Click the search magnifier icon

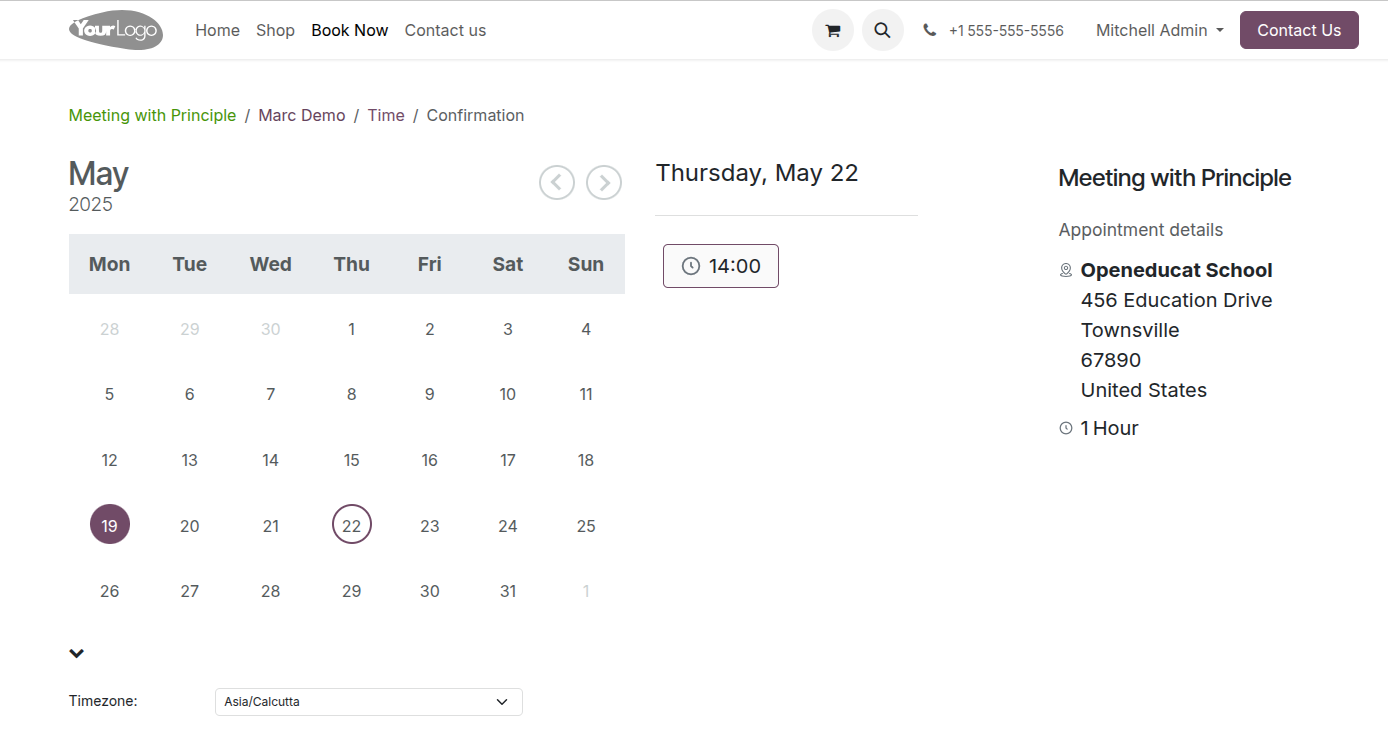(882, 30)
